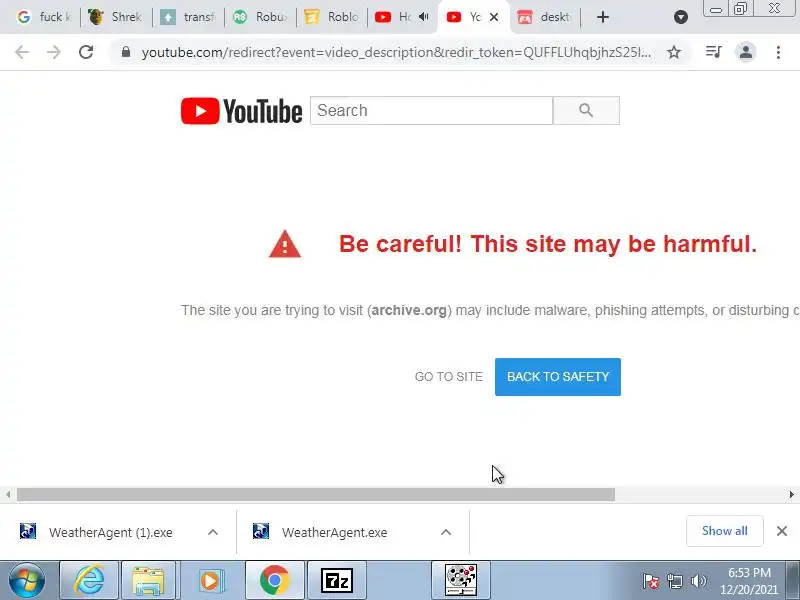The image size is (800, 600).
Task: Click the Chrome taskbar icon
Action: (274, 581)
